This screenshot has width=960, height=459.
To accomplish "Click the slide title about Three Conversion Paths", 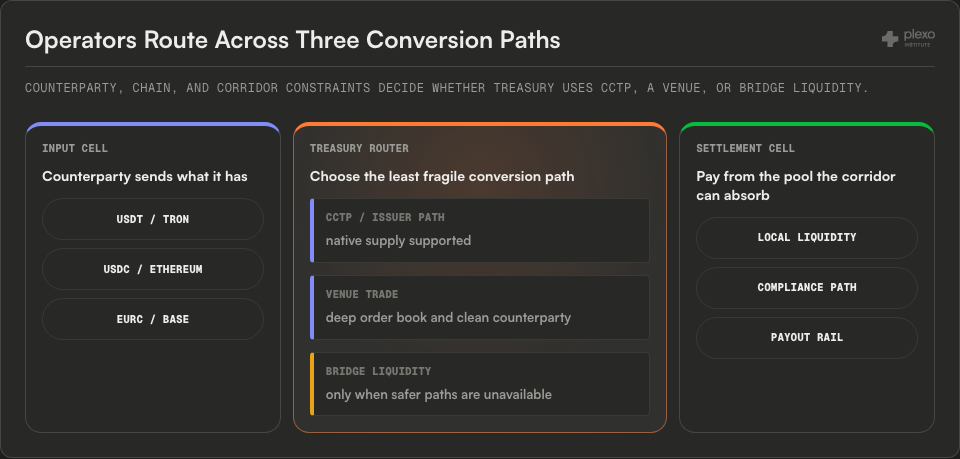I will pos(293,40).
